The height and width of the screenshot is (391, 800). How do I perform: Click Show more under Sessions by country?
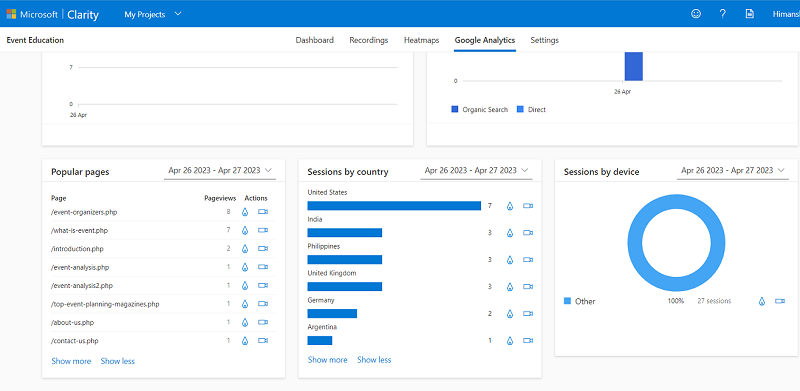[x=328, y=360]
